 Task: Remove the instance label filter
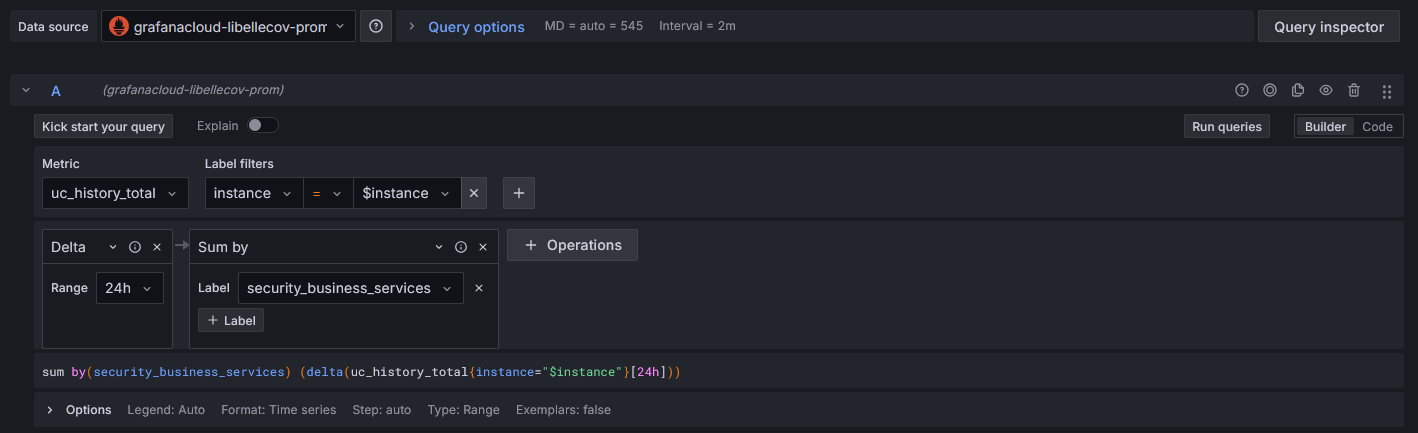tap(474, 193)
